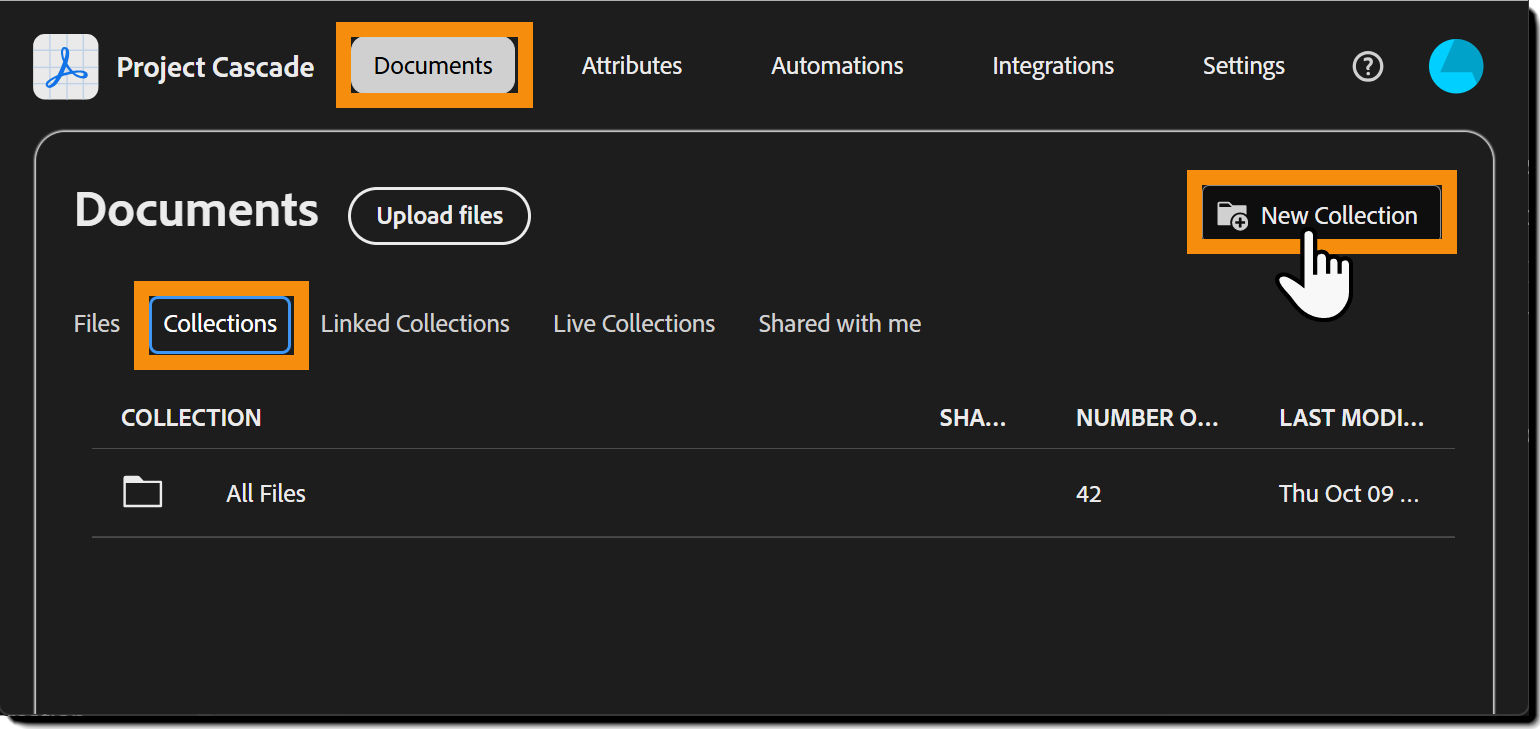Viewport: 1540px width, 729px height.
Task: Click the profile avatar circle
Action: [x=1456, y=66]
